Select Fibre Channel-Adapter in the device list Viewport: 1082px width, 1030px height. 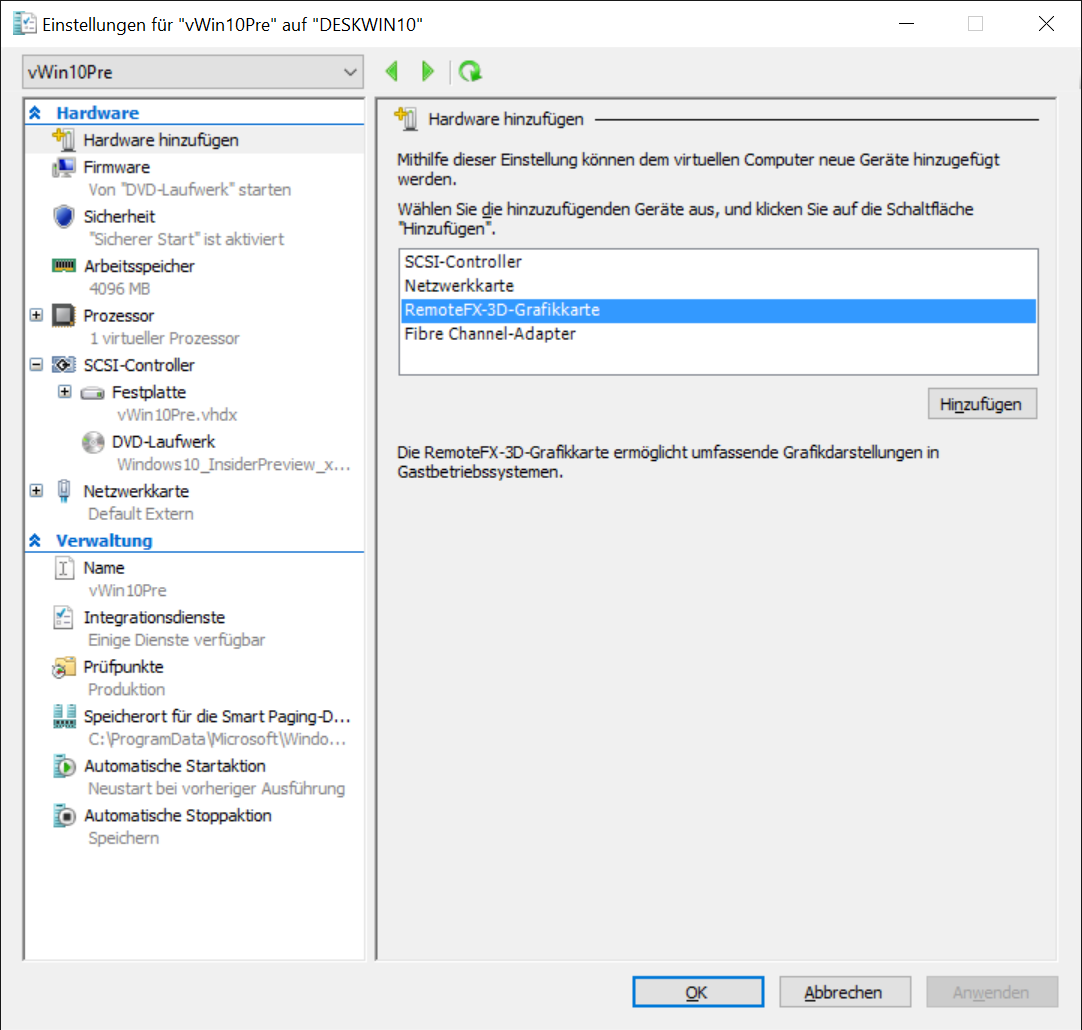click(x=718, y=334)
